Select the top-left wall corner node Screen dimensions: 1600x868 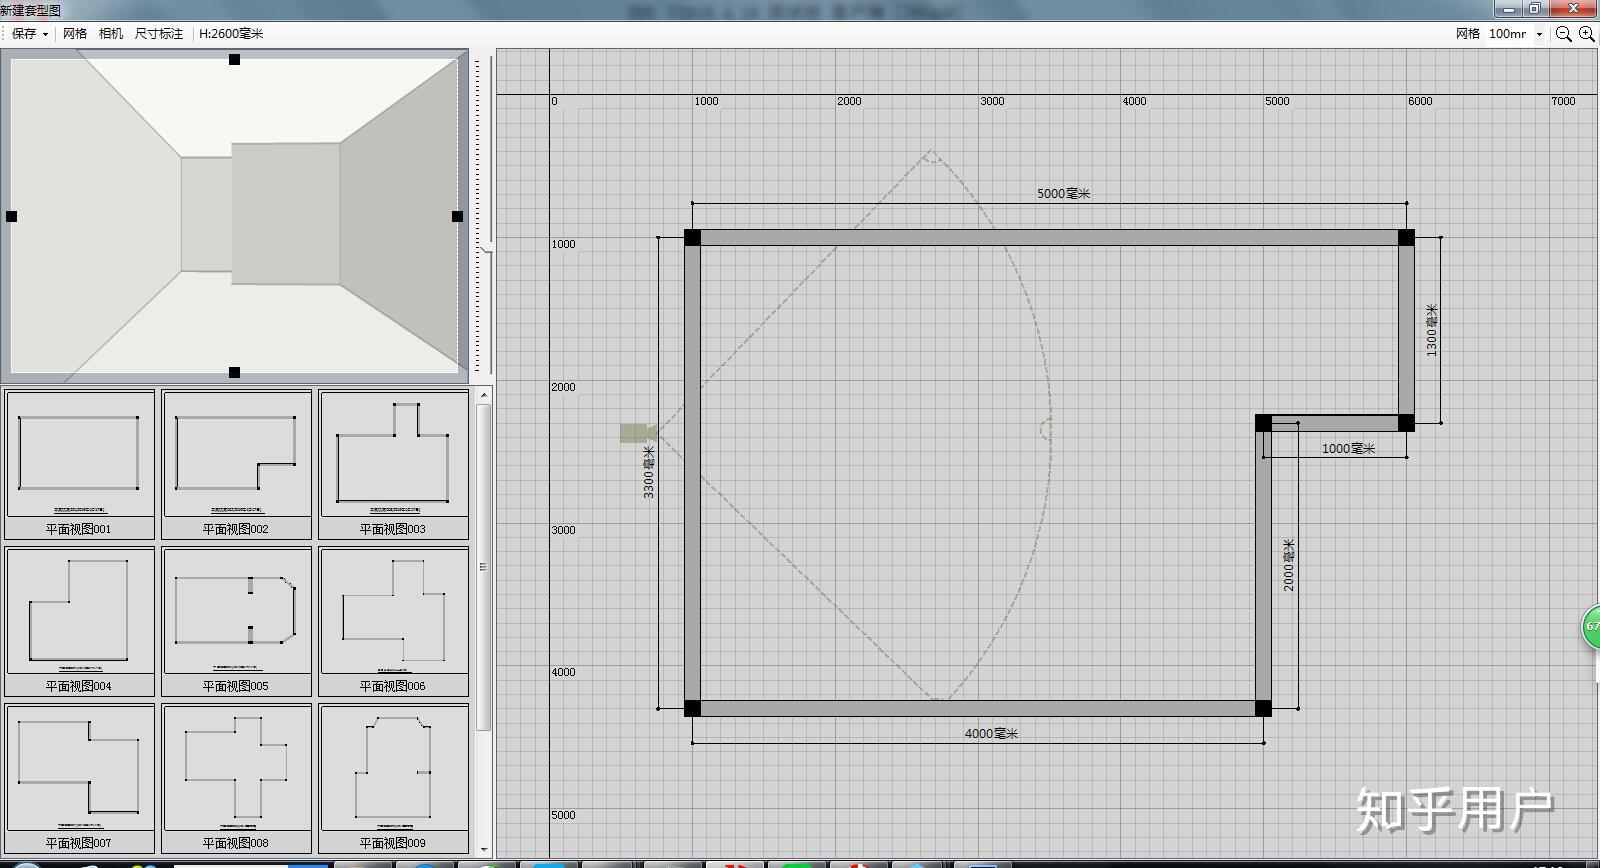tap(692, 237)
